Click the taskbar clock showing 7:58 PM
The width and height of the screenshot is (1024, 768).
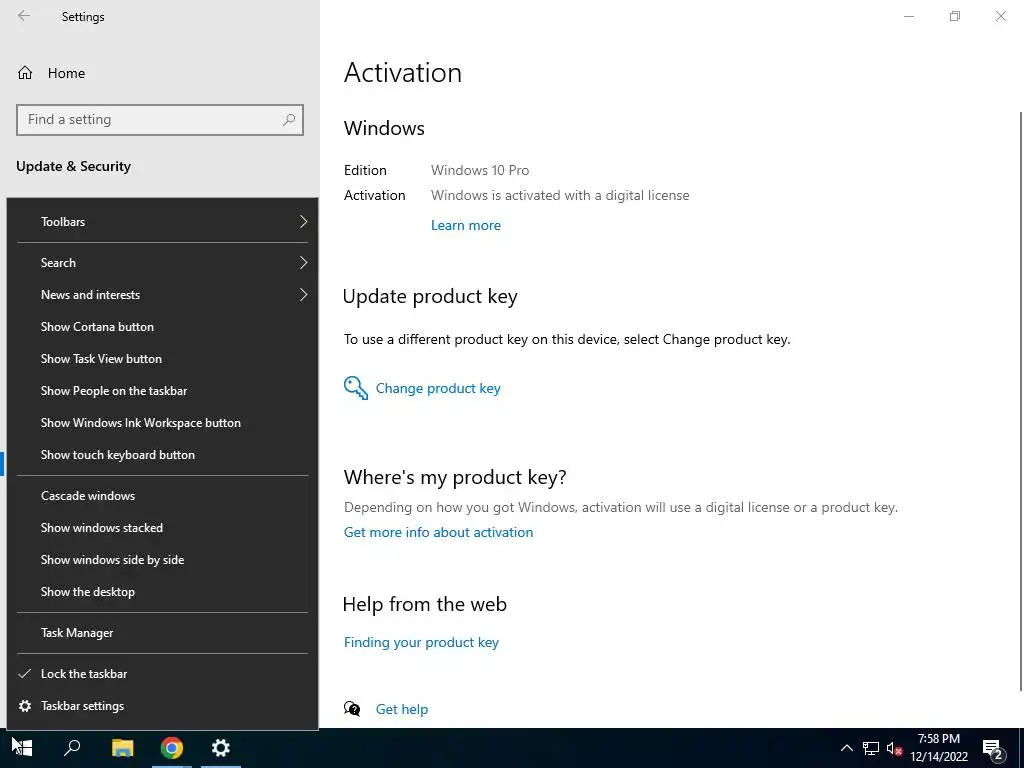tap(938, 748)
